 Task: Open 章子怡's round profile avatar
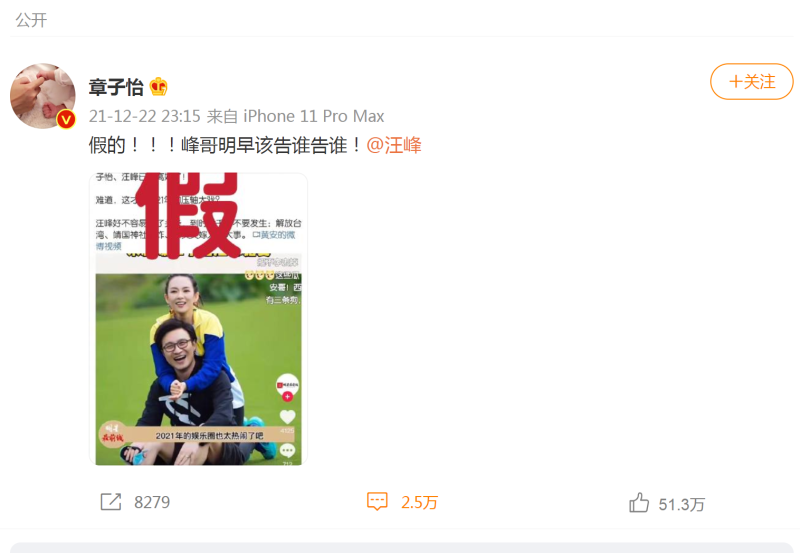click(x=43, y=95)
